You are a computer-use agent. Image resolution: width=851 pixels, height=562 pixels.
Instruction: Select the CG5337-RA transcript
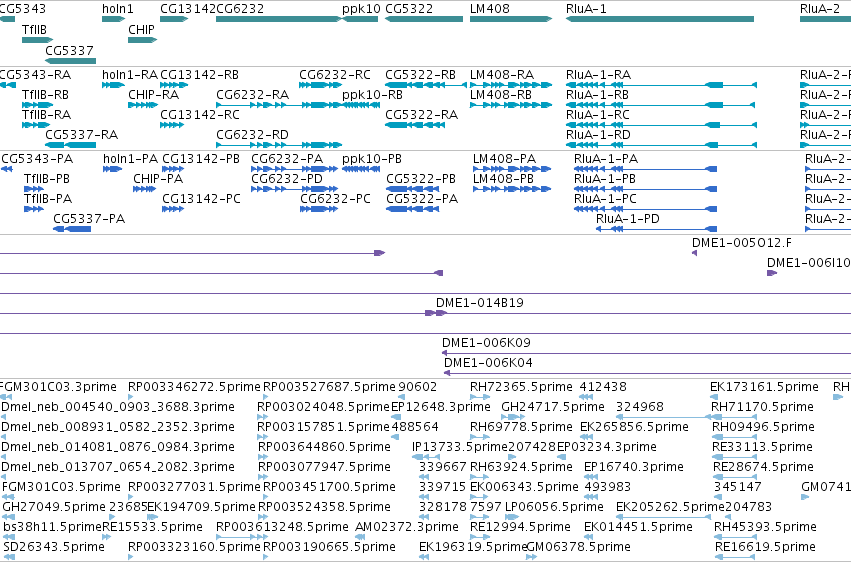[x=71, y=145]
